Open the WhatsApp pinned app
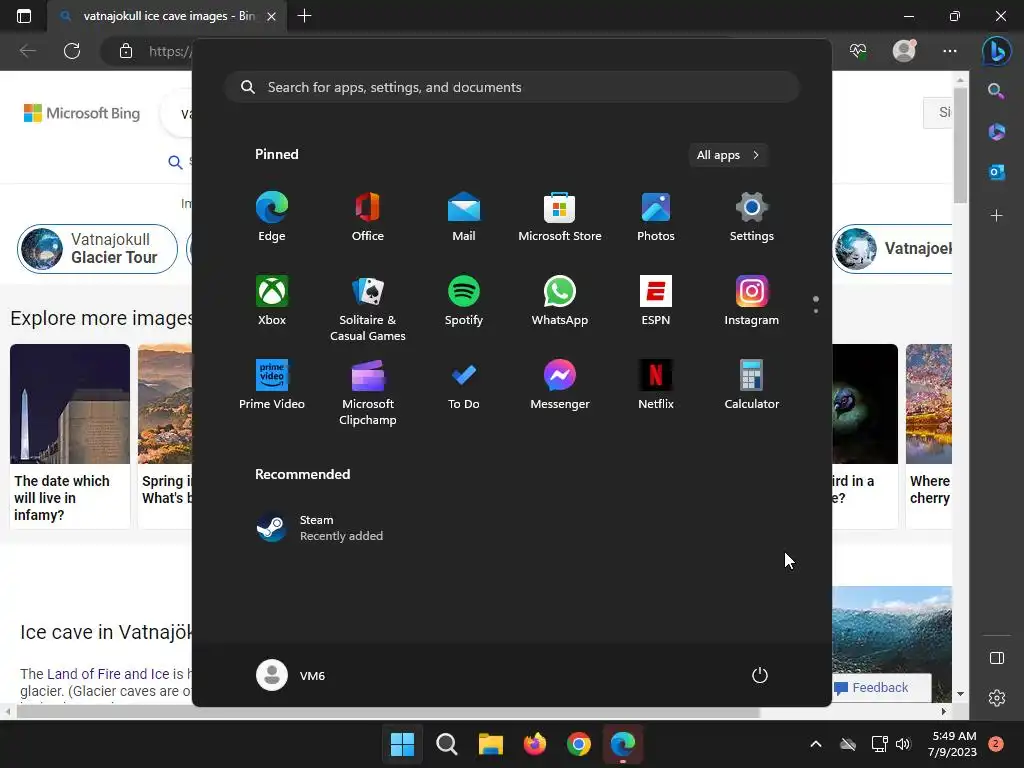Screen dimensions: 1024x768 click(560, 301)
